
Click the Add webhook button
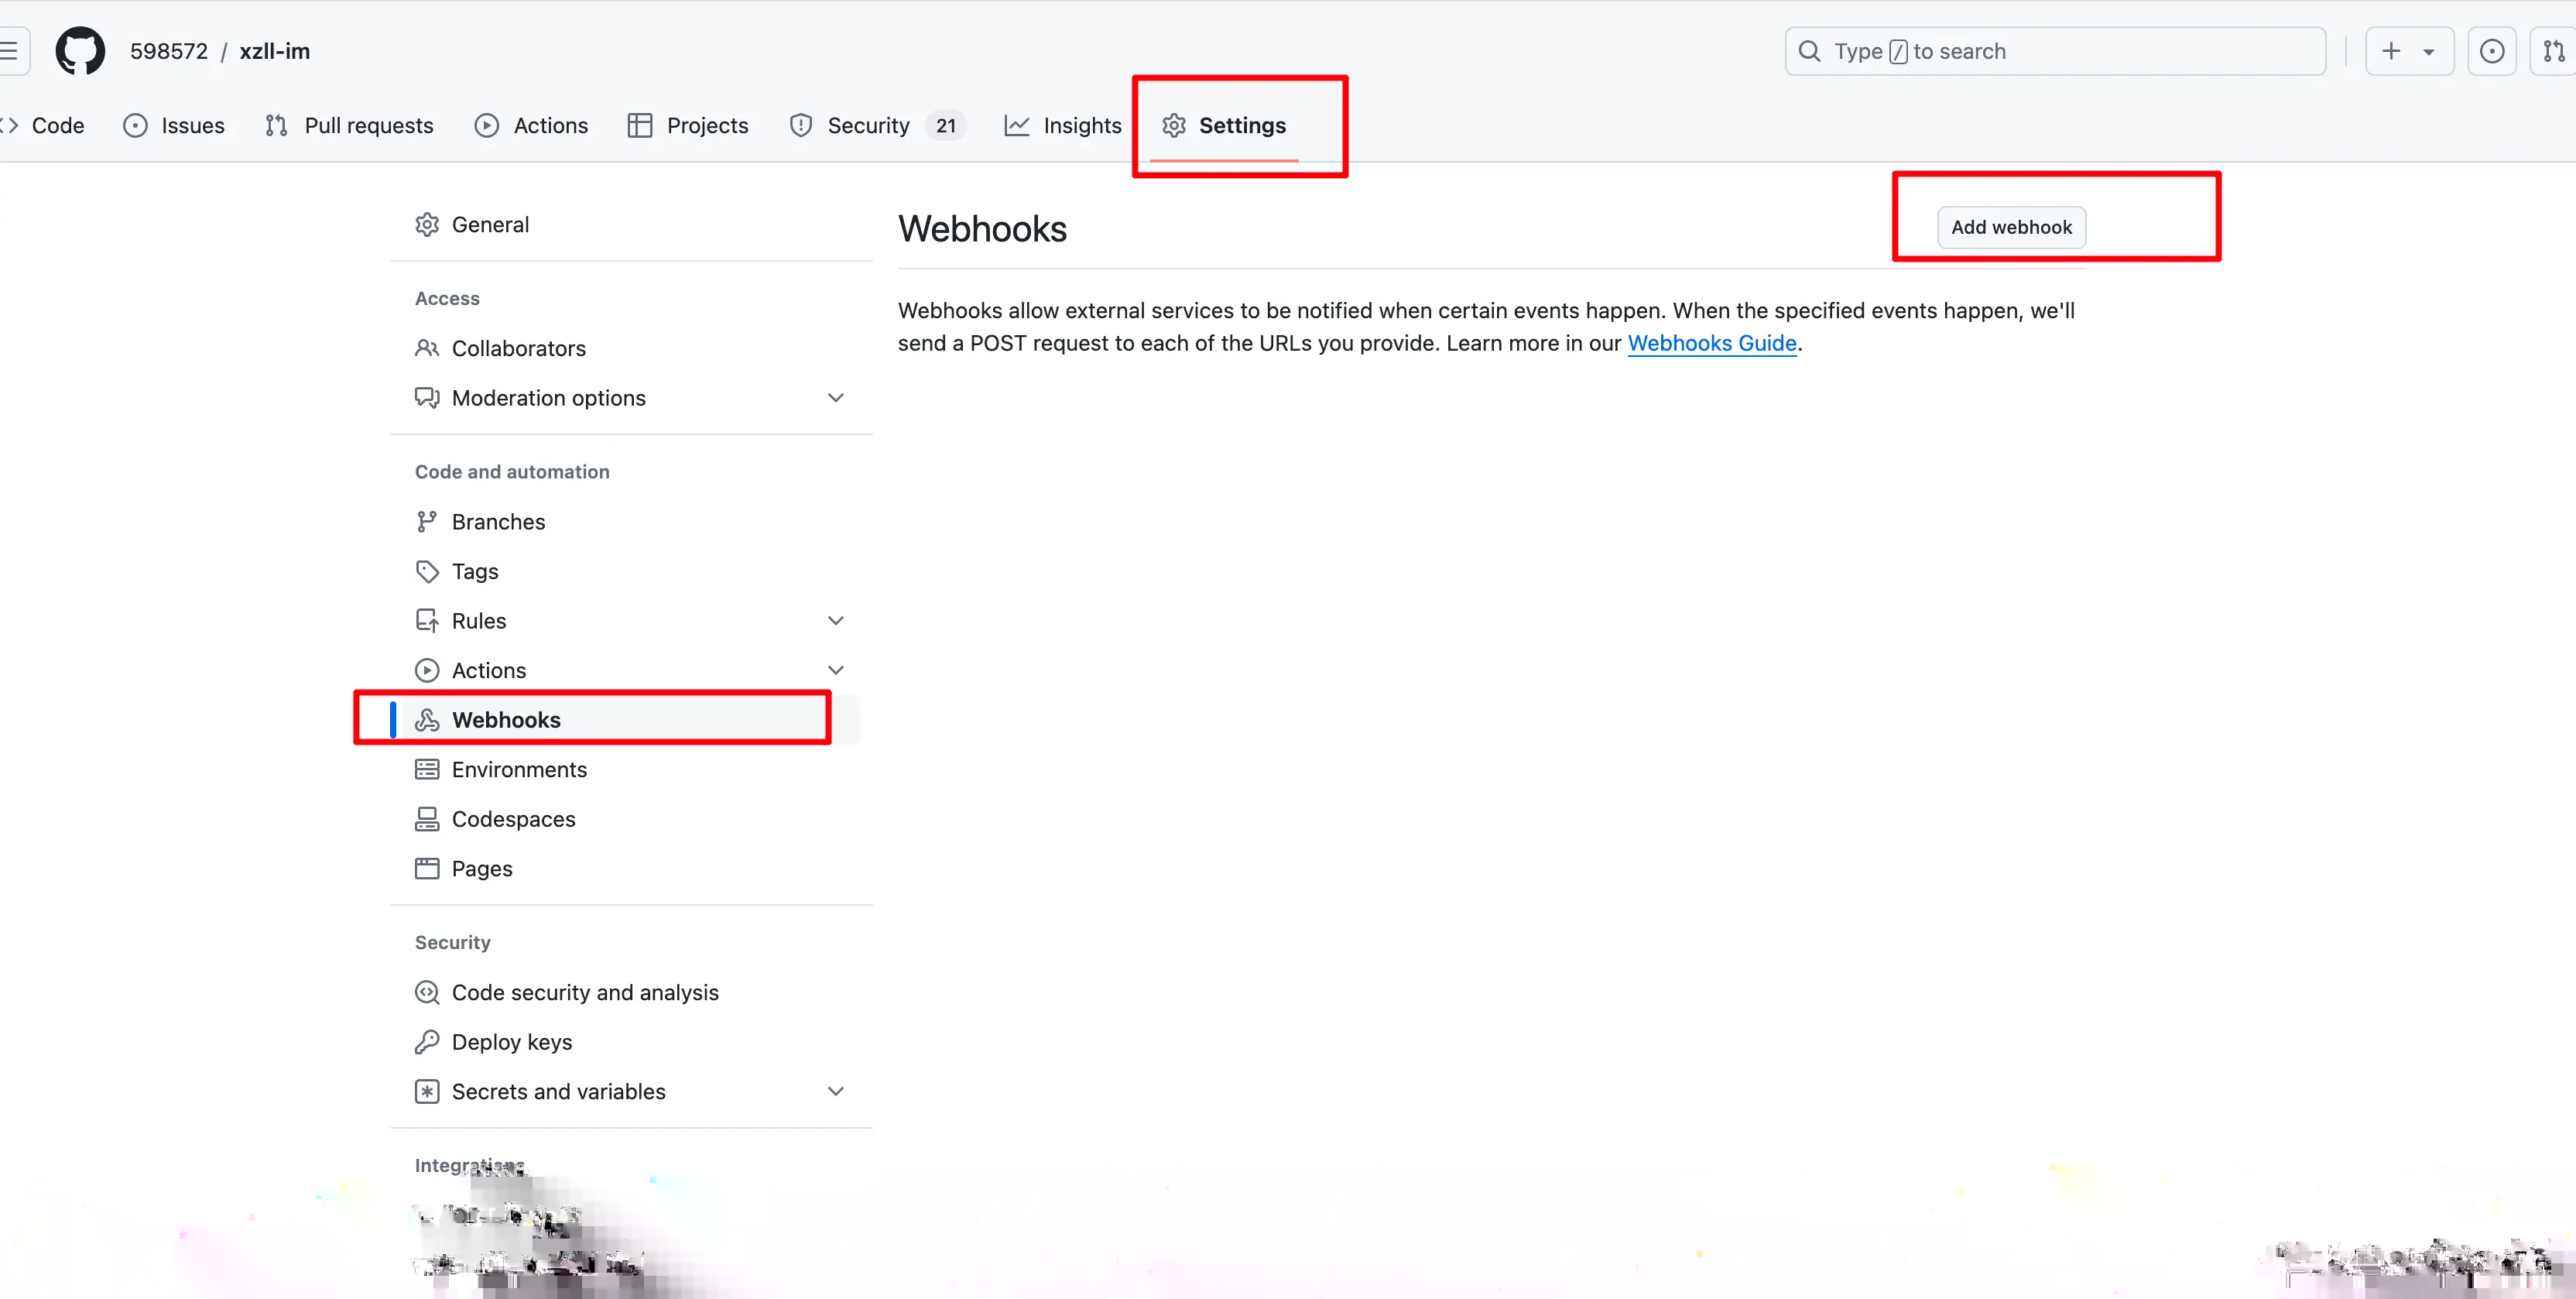click(x=2011, y=227)
